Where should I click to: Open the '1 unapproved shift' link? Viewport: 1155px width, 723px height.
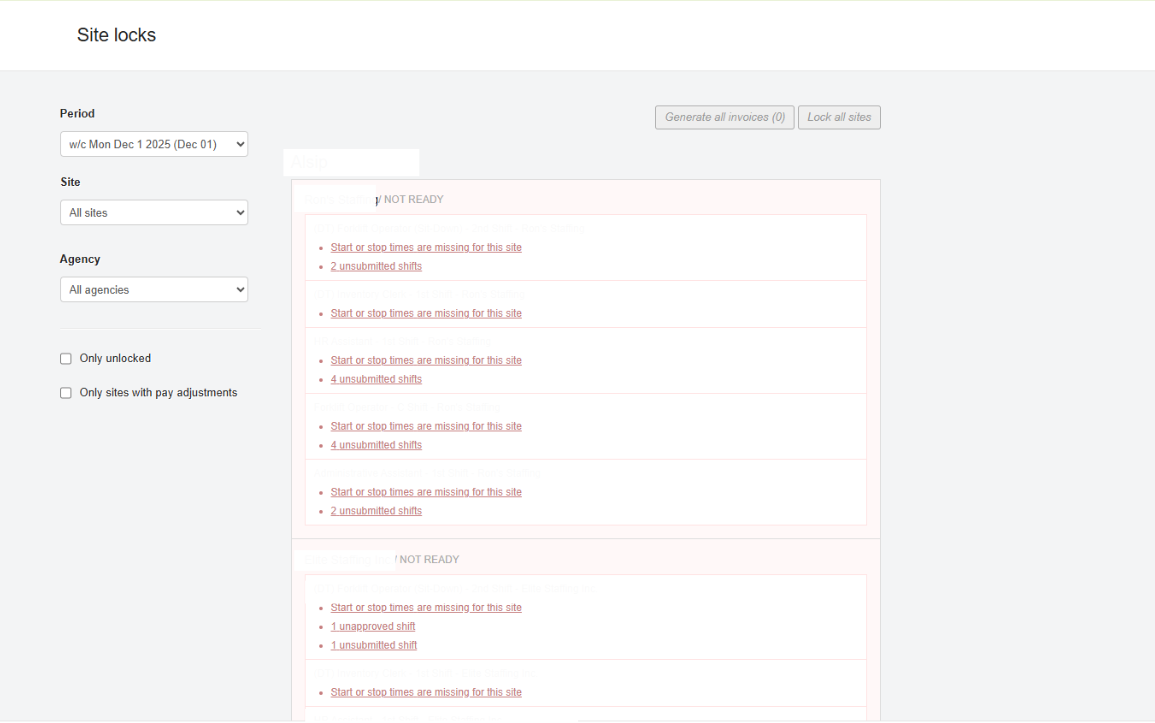pos(373,627)
